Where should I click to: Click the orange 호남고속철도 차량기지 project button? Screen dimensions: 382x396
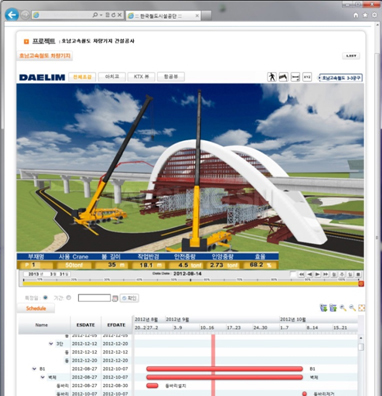click(45, 56)
